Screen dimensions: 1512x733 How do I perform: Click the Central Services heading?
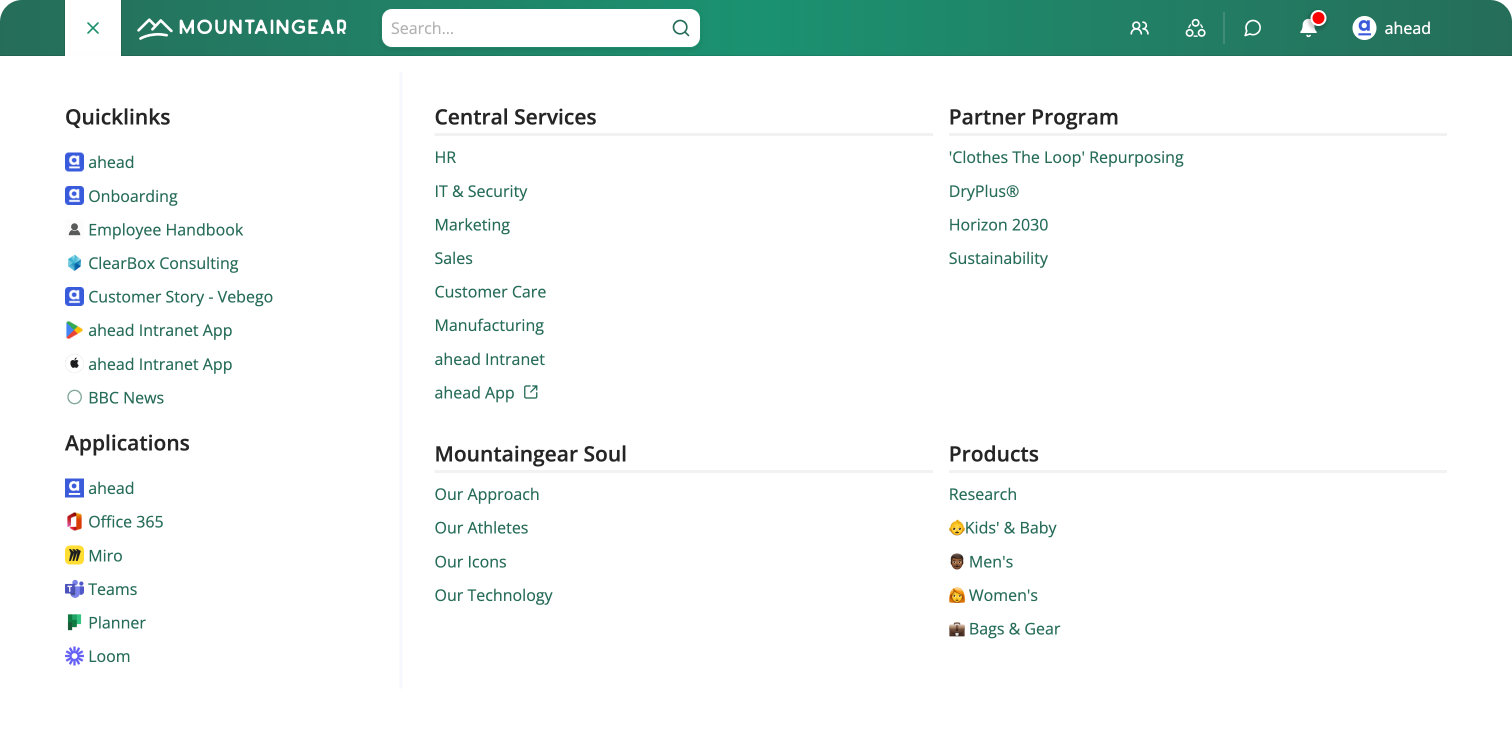click(x=515, y=117)
